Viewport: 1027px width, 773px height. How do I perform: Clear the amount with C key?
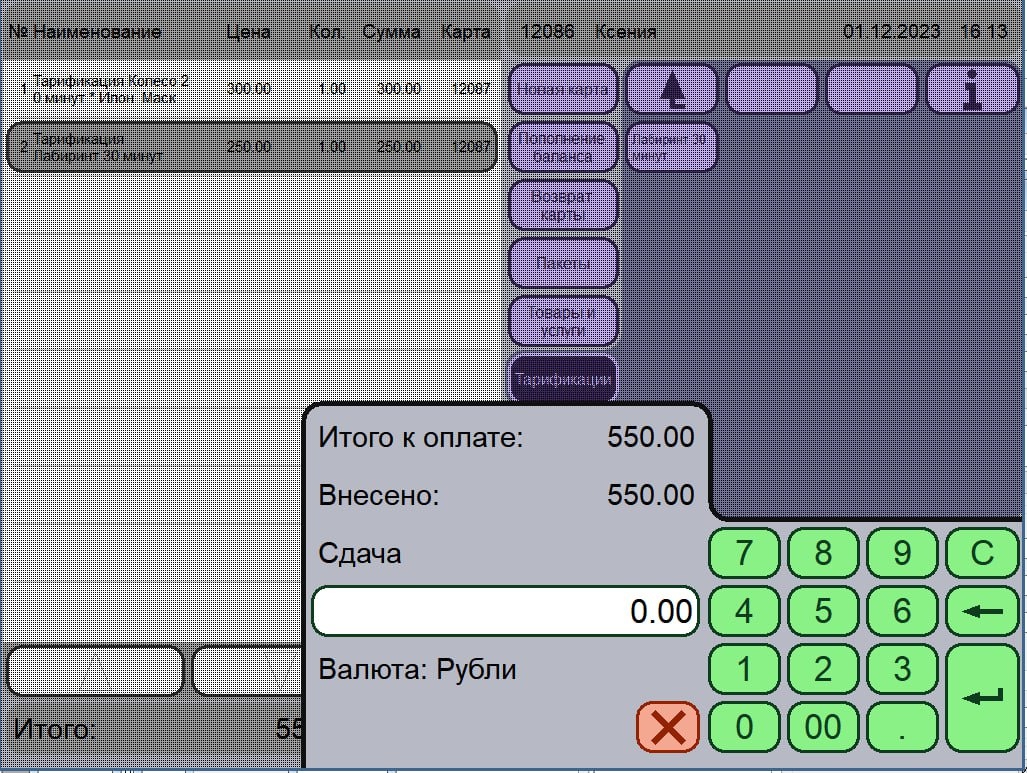click(x=982, y=553)
